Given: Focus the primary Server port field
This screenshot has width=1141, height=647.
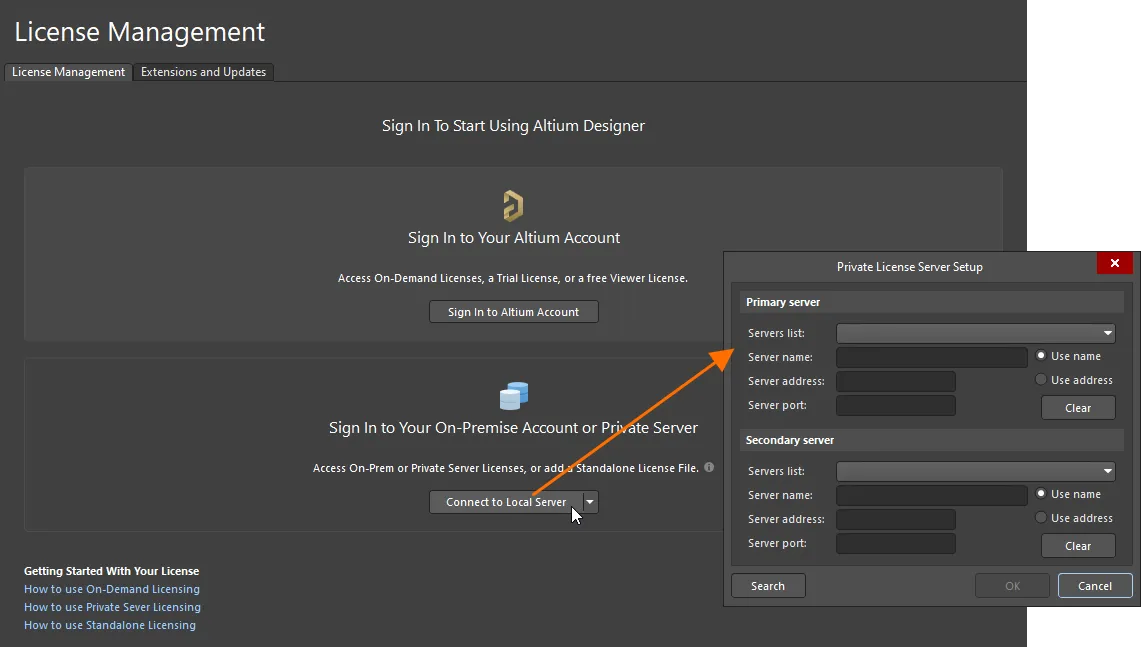Looking at the screenshot, I should [896, 405].
